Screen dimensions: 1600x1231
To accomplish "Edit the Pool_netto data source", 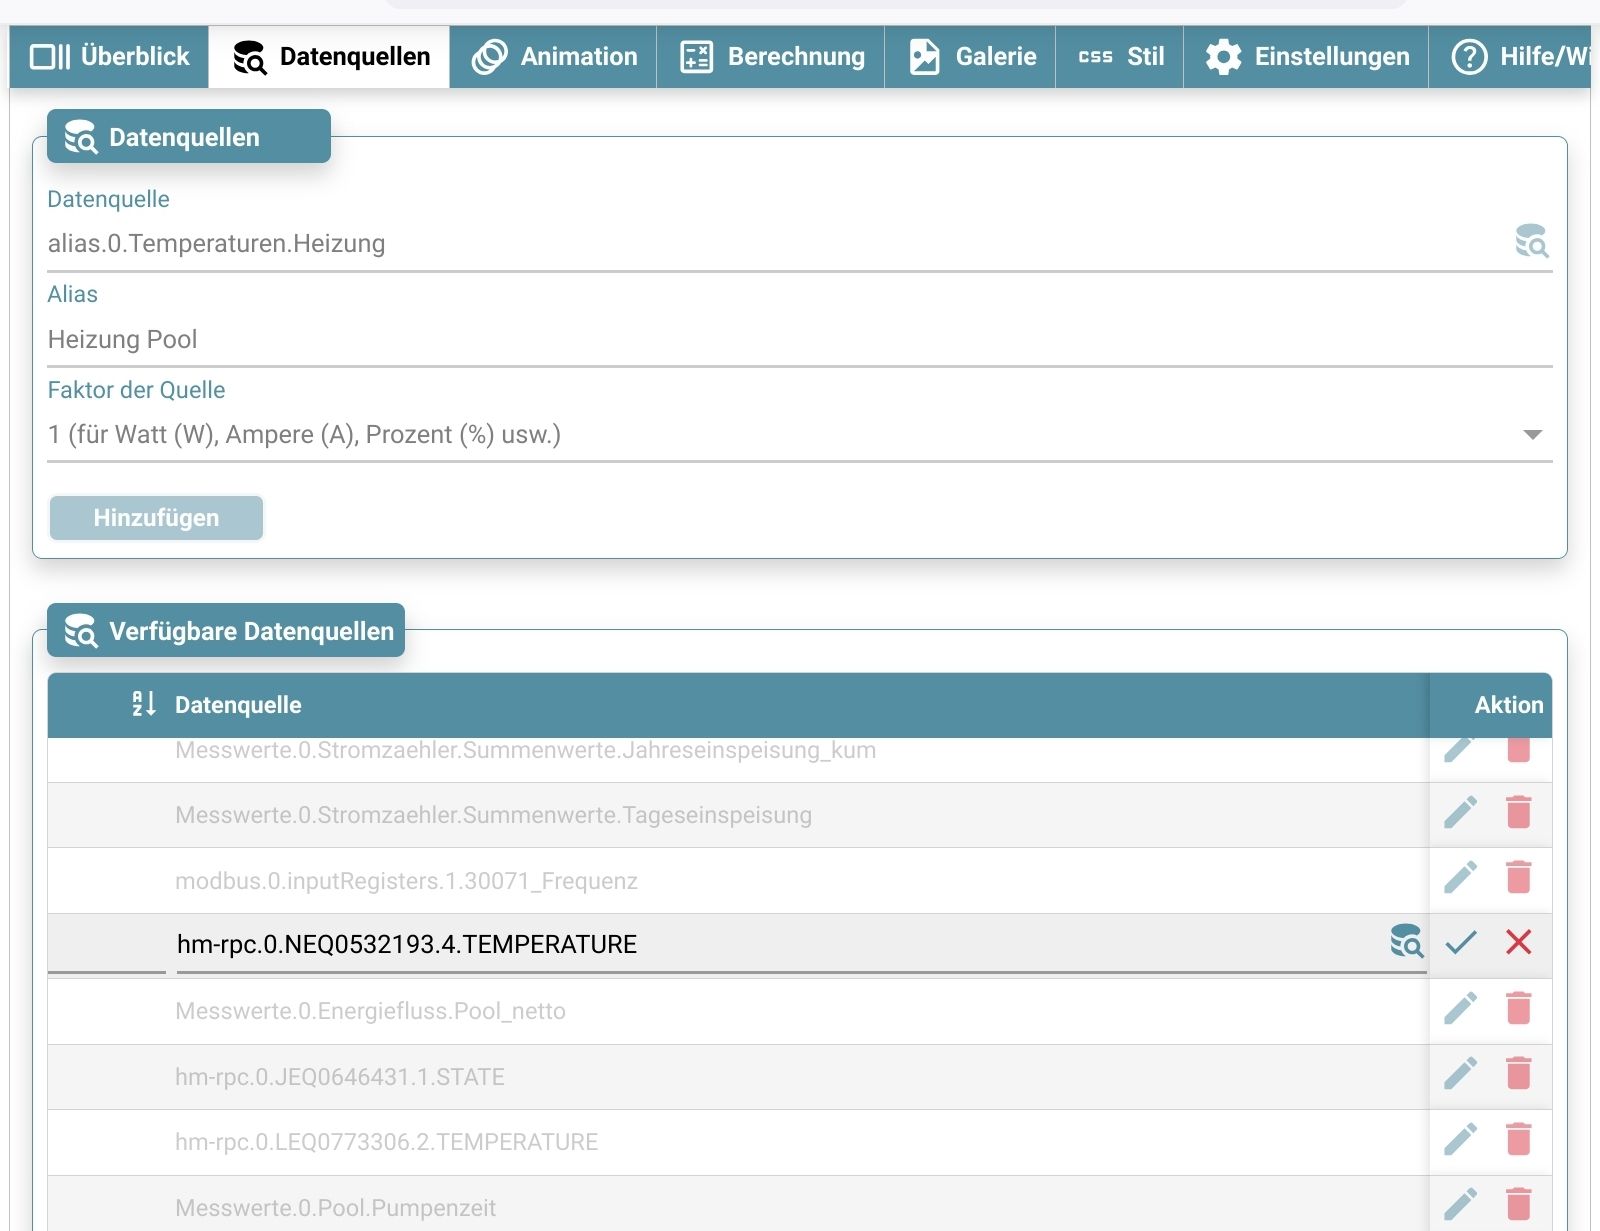I will coord(1460,1009).
